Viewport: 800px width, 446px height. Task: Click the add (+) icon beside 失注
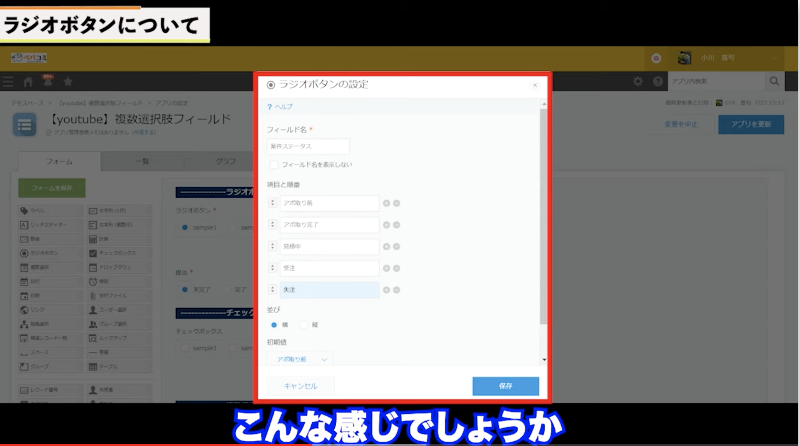pyautogui.click(x=386, y=289)
